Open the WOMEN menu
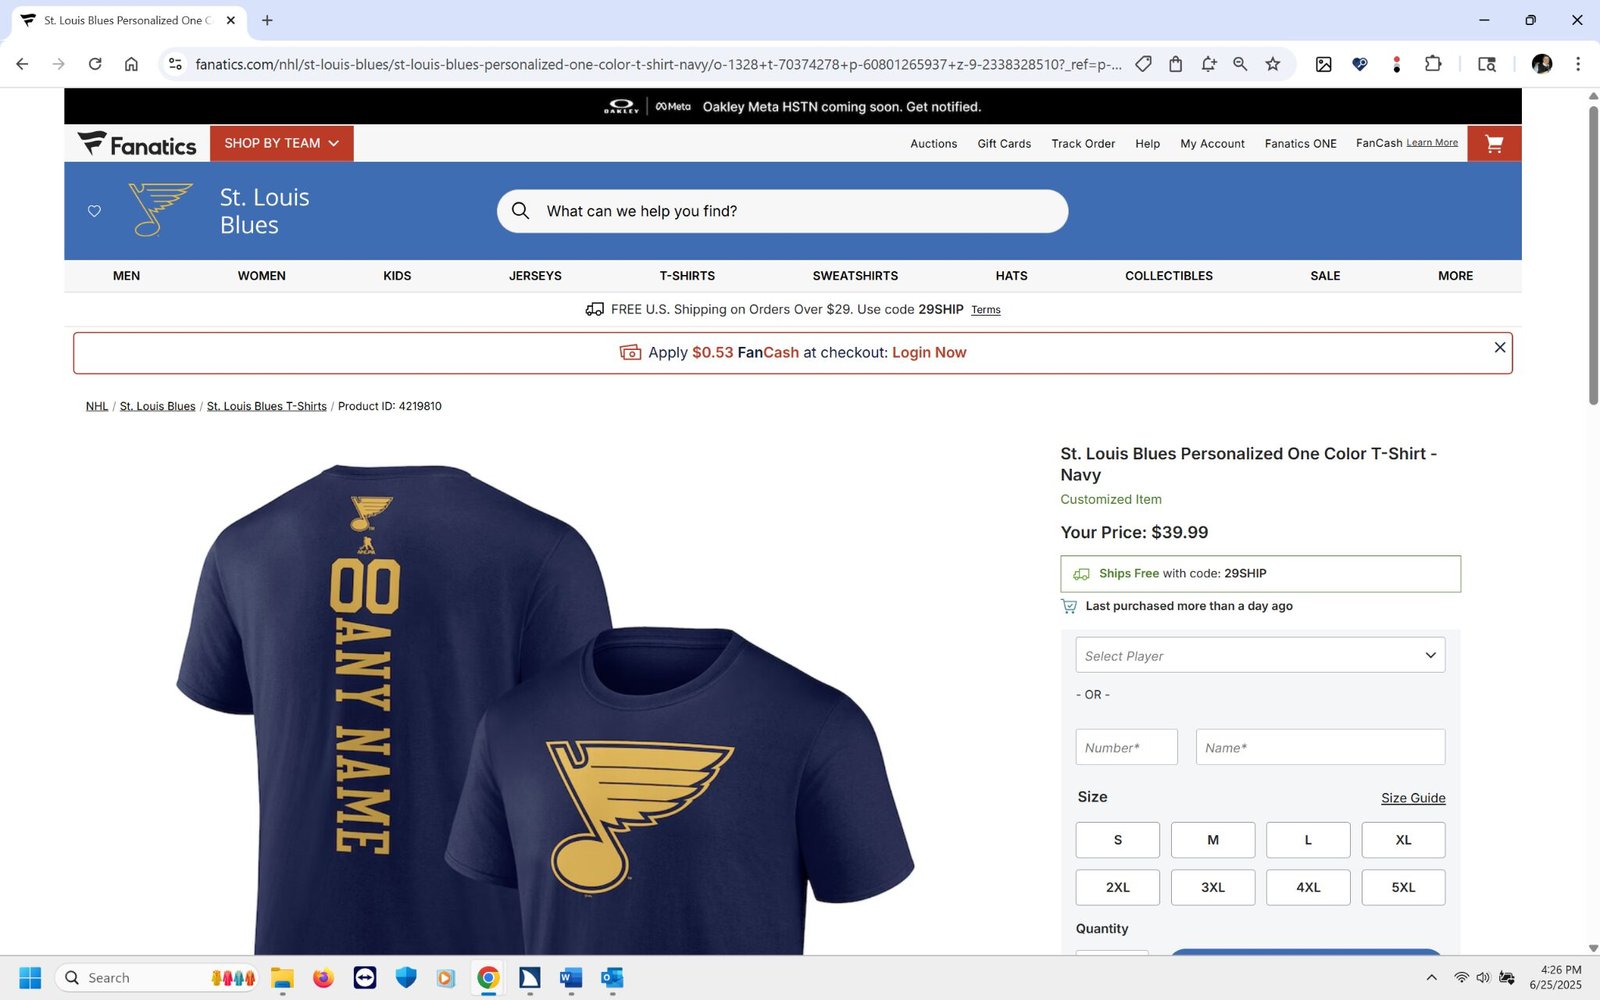Screen dimensions: 1600x1000 [262, 276]
